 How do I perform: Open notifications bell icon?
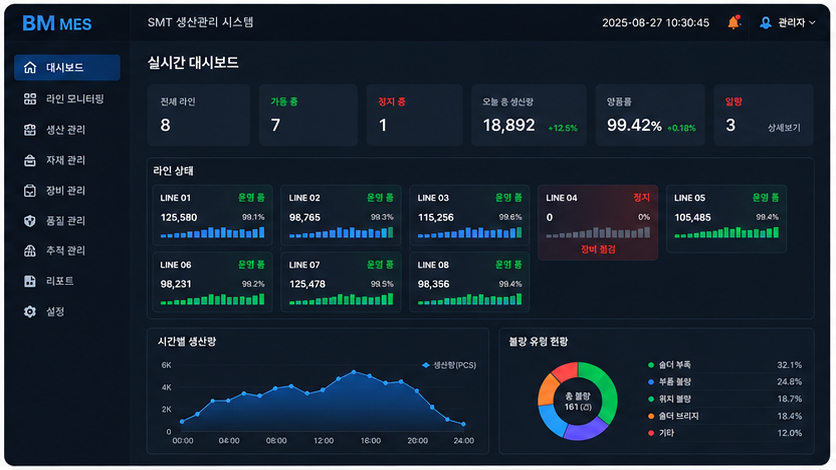734,22
